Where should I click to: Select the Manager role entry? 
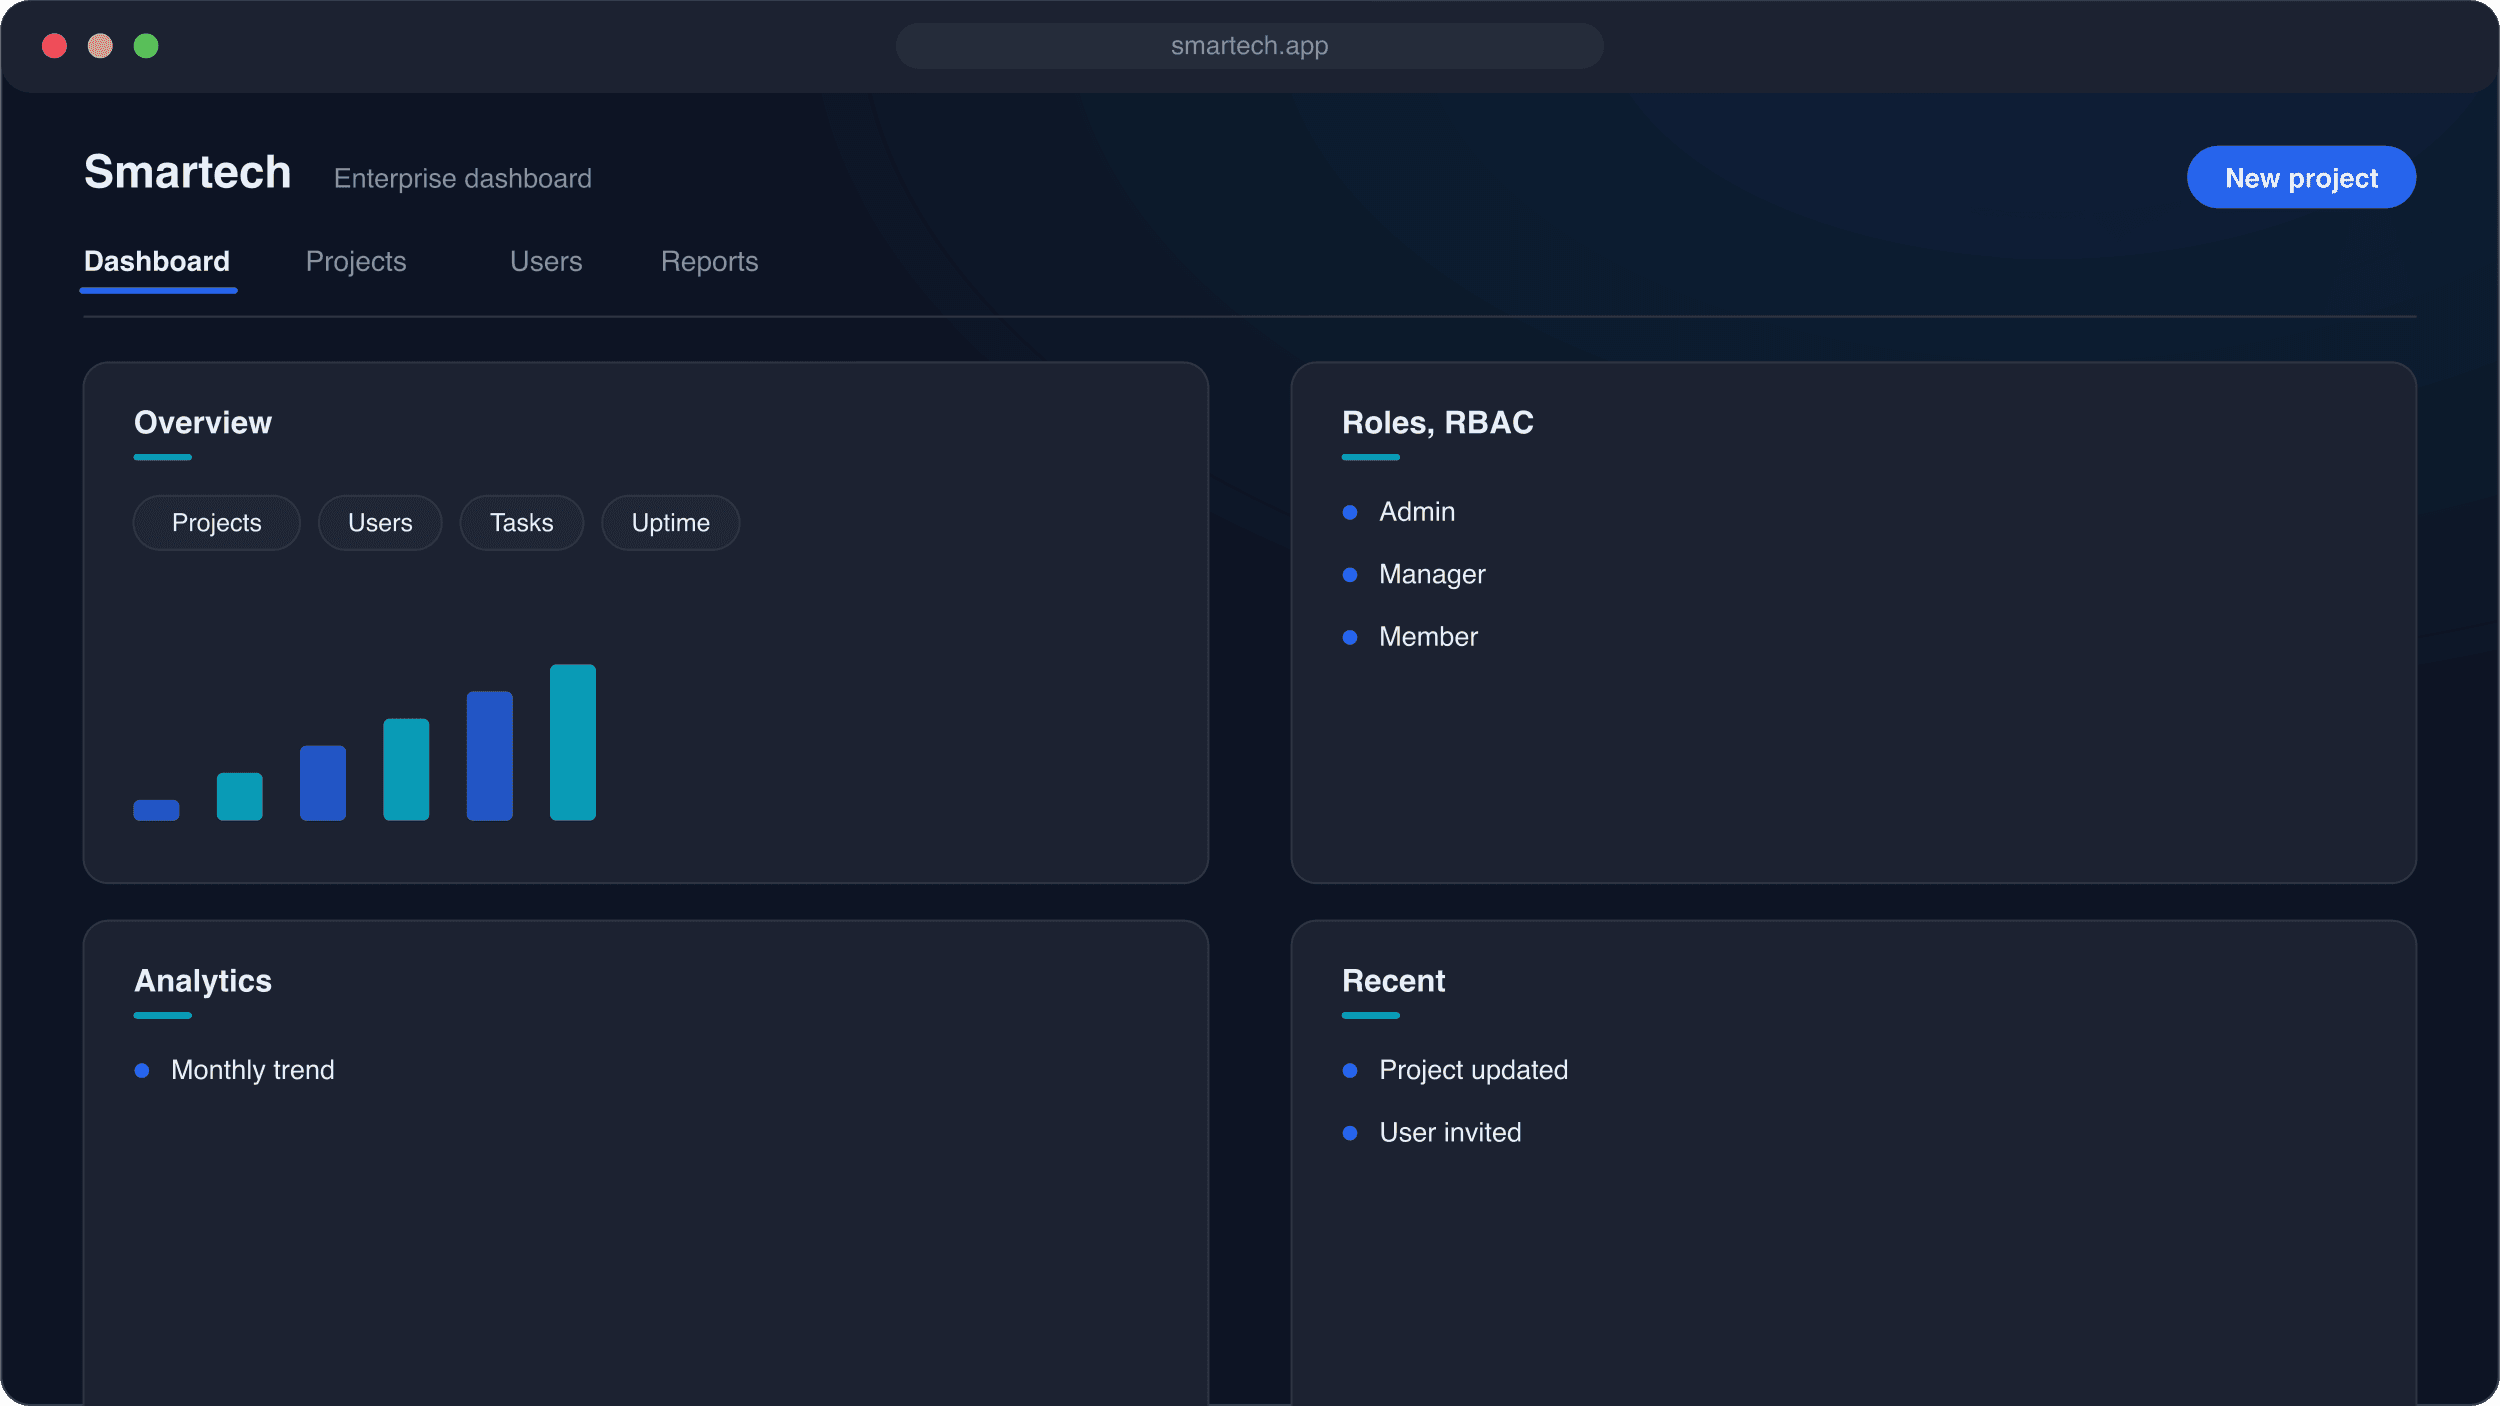pos(1431,574)
